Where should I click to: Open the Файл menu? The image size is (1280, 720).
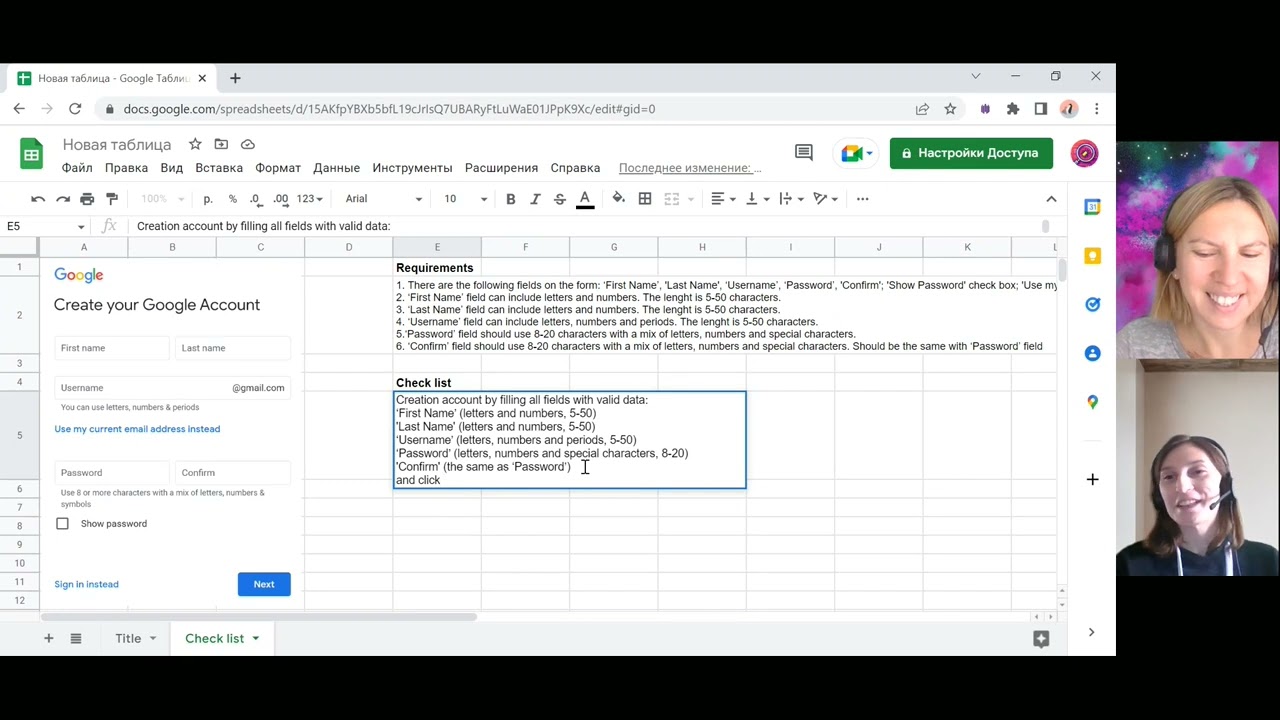77,168
